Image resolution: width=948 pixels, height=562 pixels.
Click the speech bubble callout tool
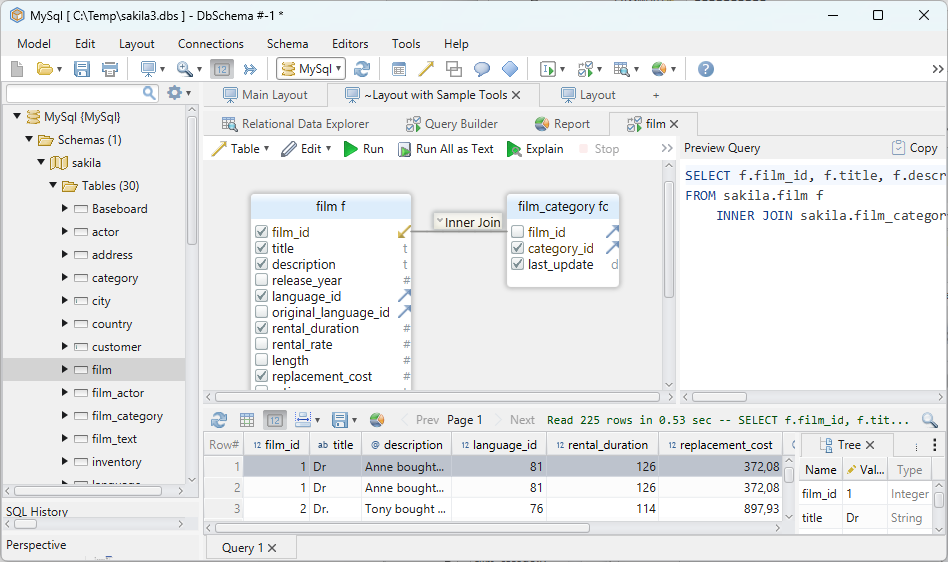click(482, 69)
